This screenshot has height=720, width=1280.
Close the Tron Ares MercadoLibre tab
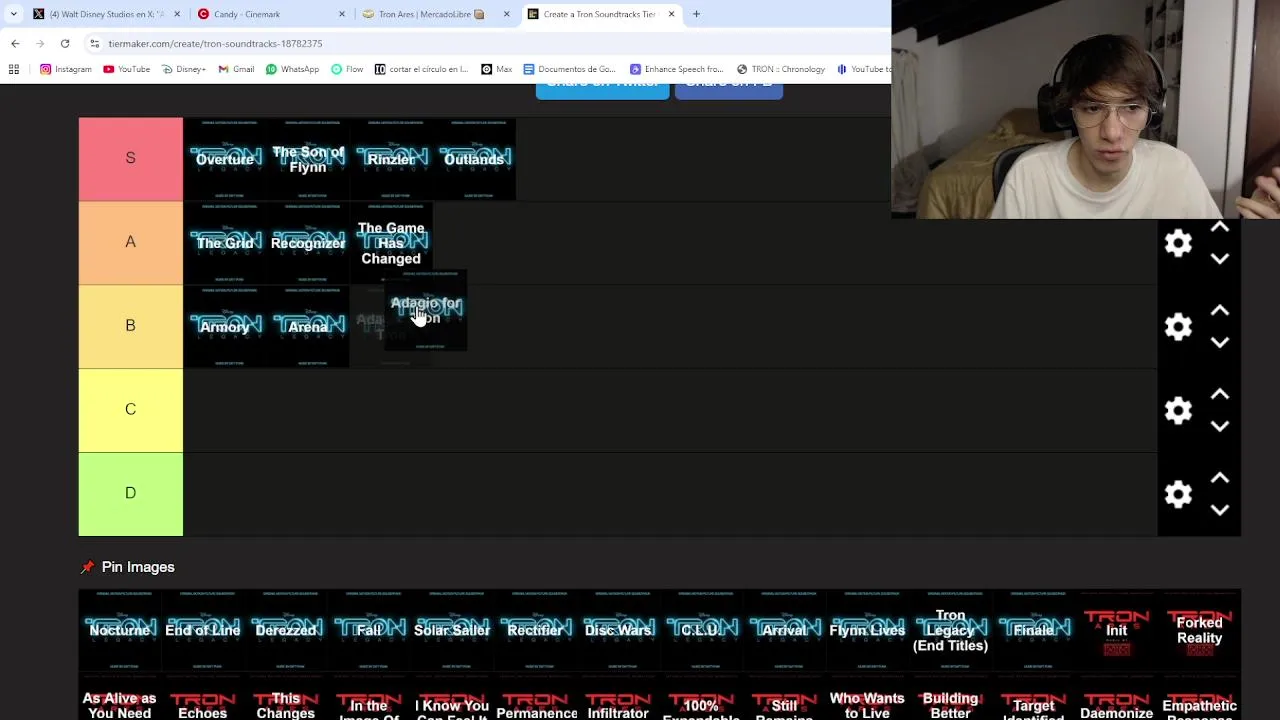(x=506, y=14)
